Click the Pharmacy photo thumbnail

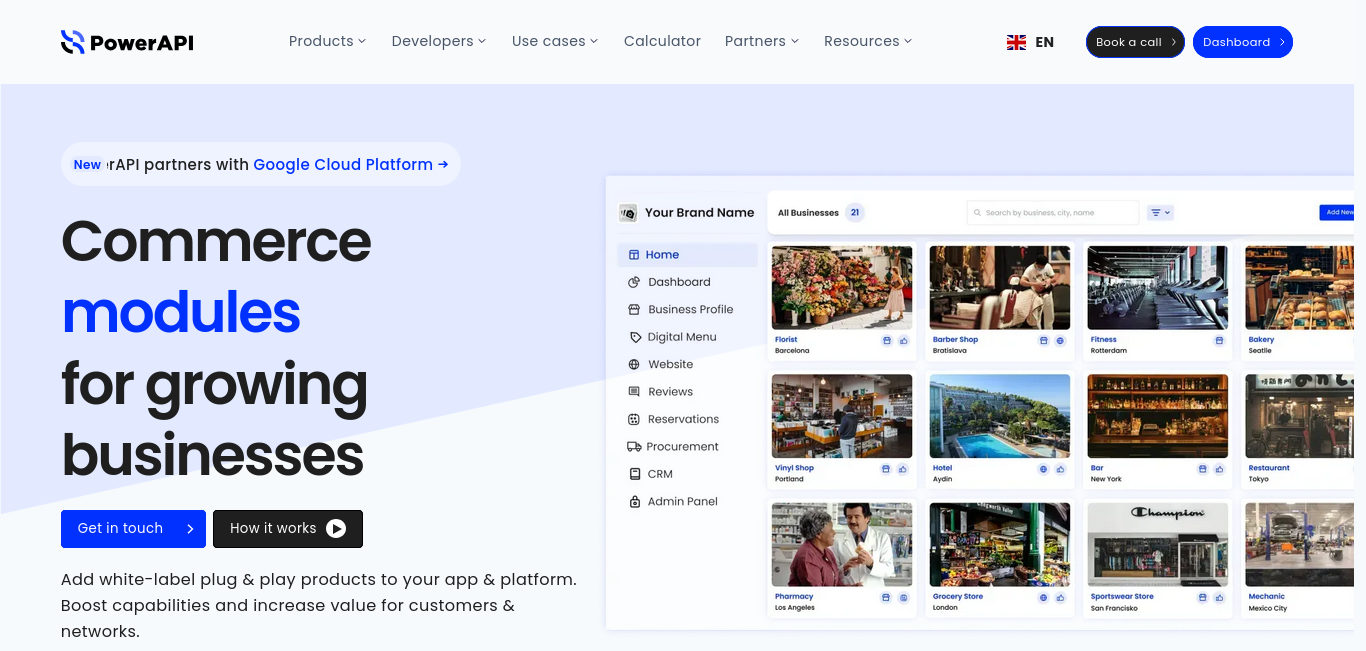pyautogui.click(x=842, y=545)
